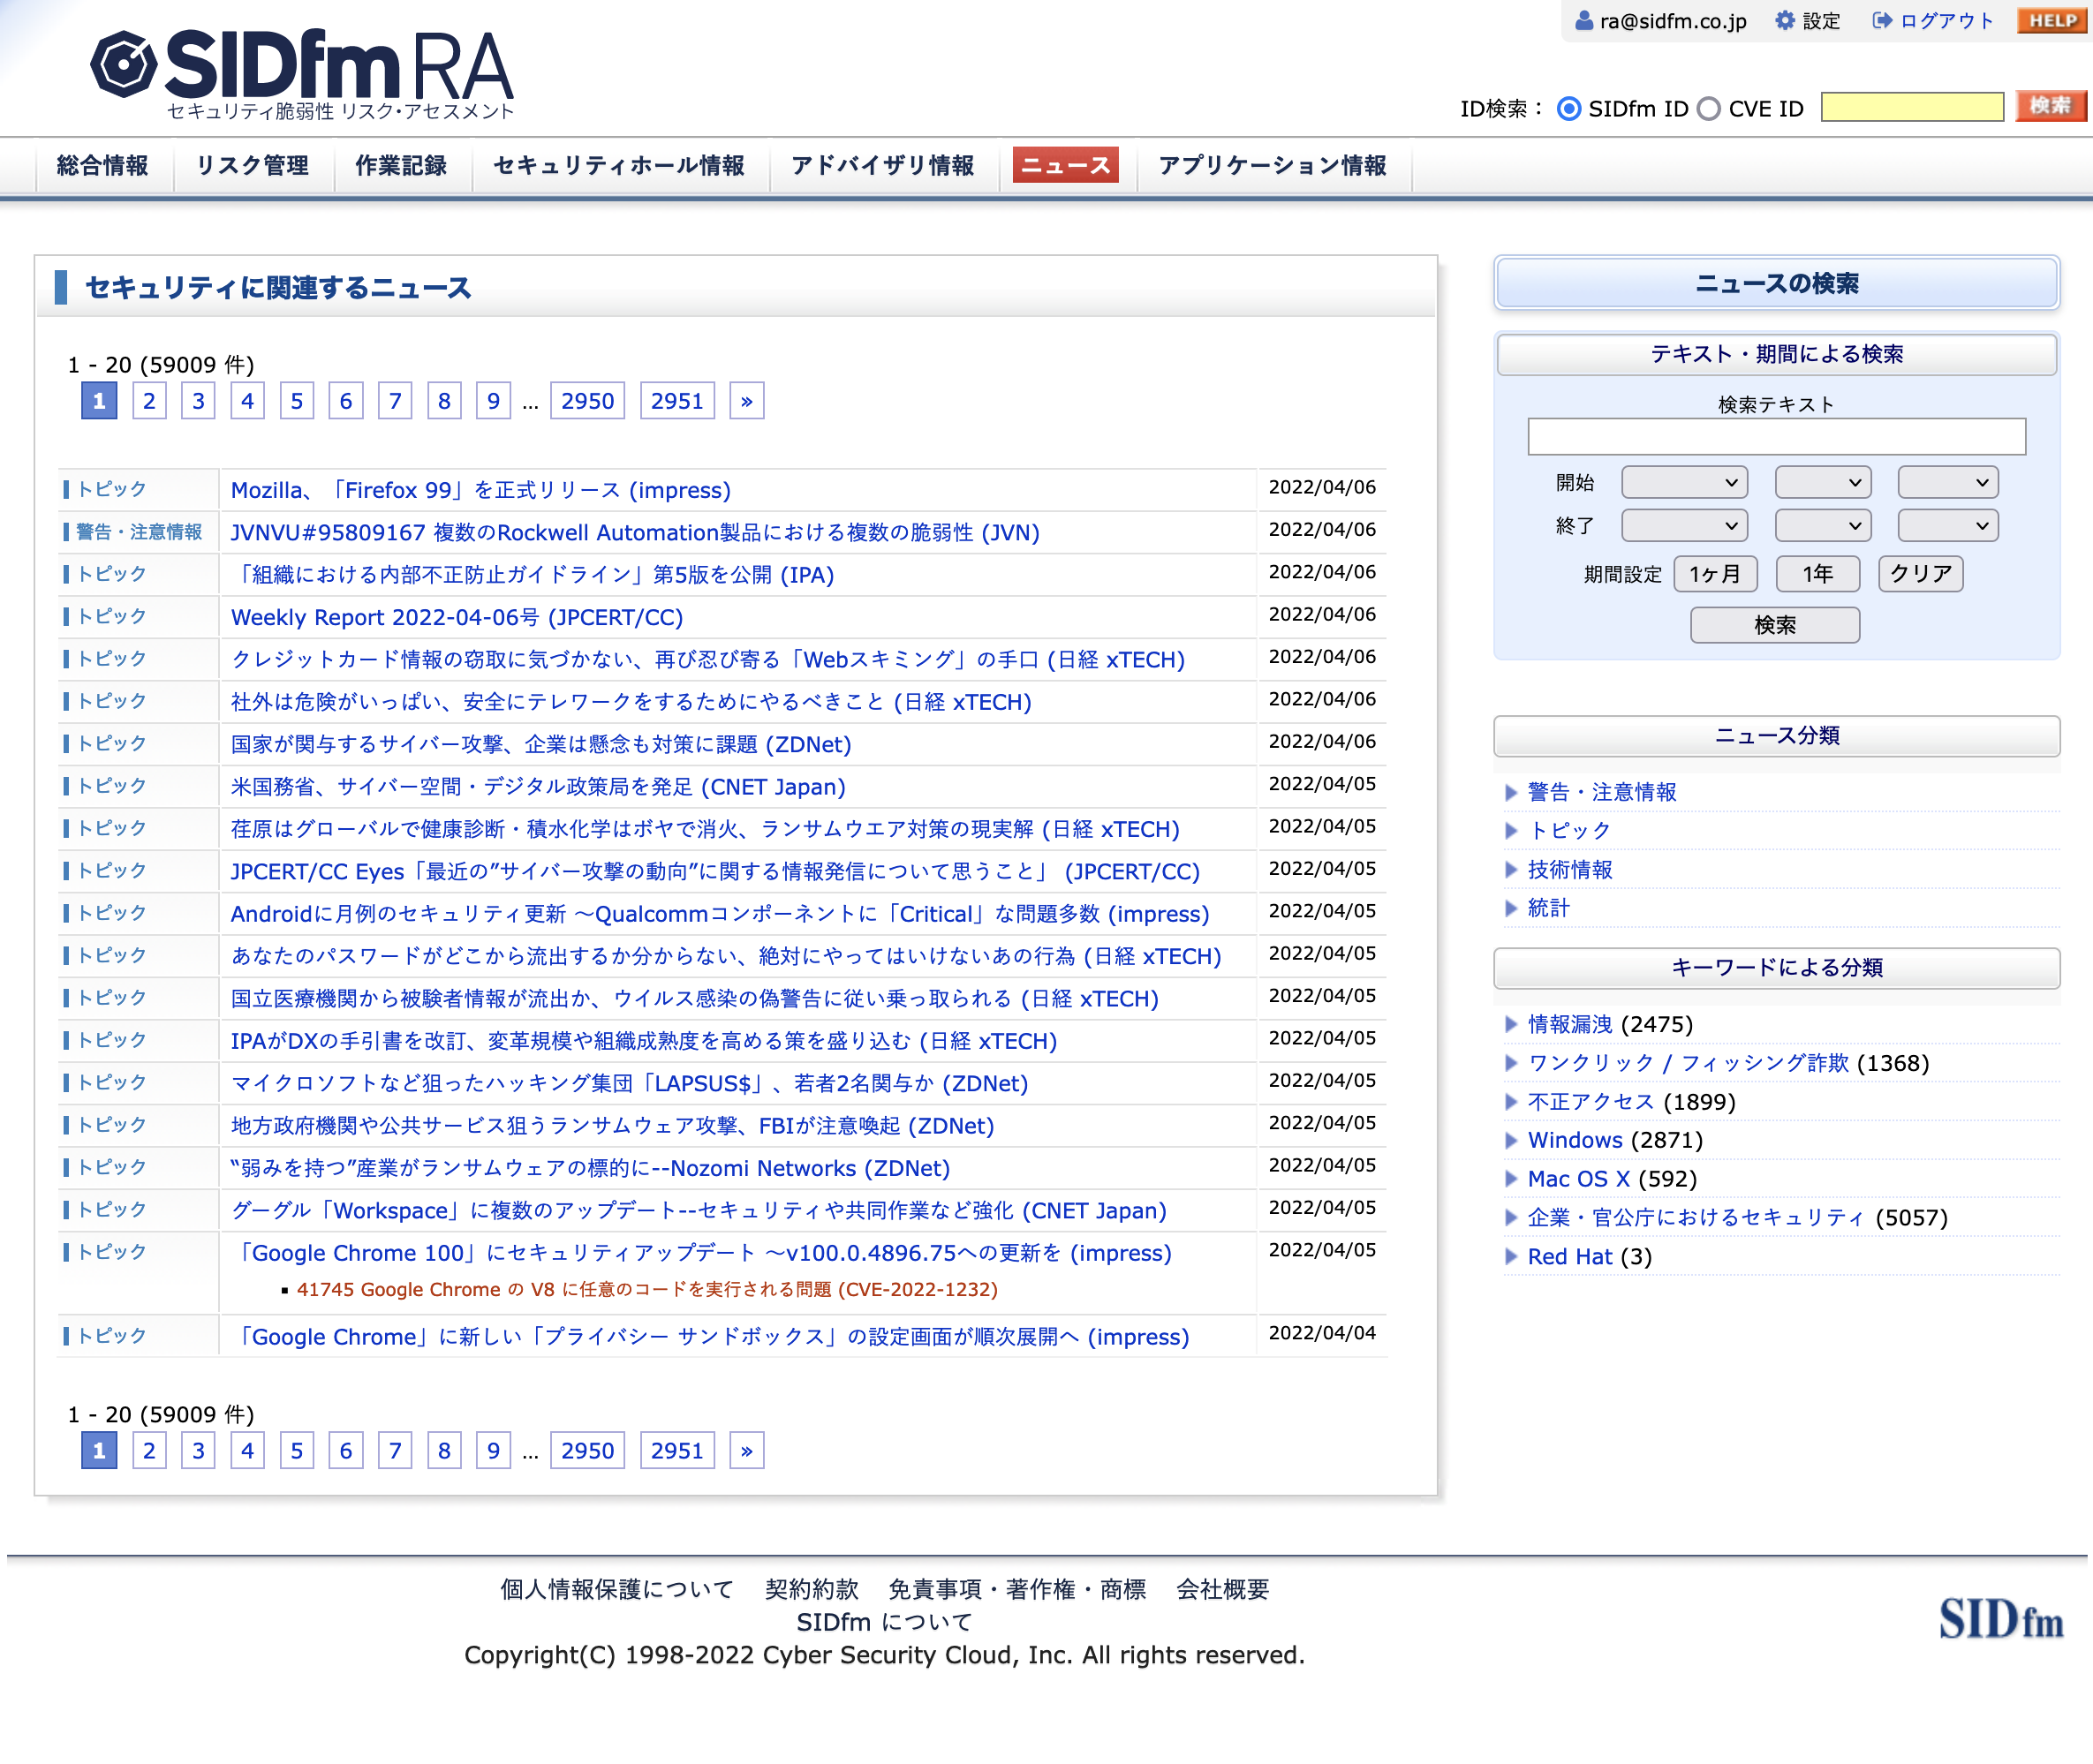Screen dimensions: 2093x1764
Task: Filter by ワンクリック / フィッシング詐欺 keyword
Action: pyautogui.click(x=1688, y=1063)
